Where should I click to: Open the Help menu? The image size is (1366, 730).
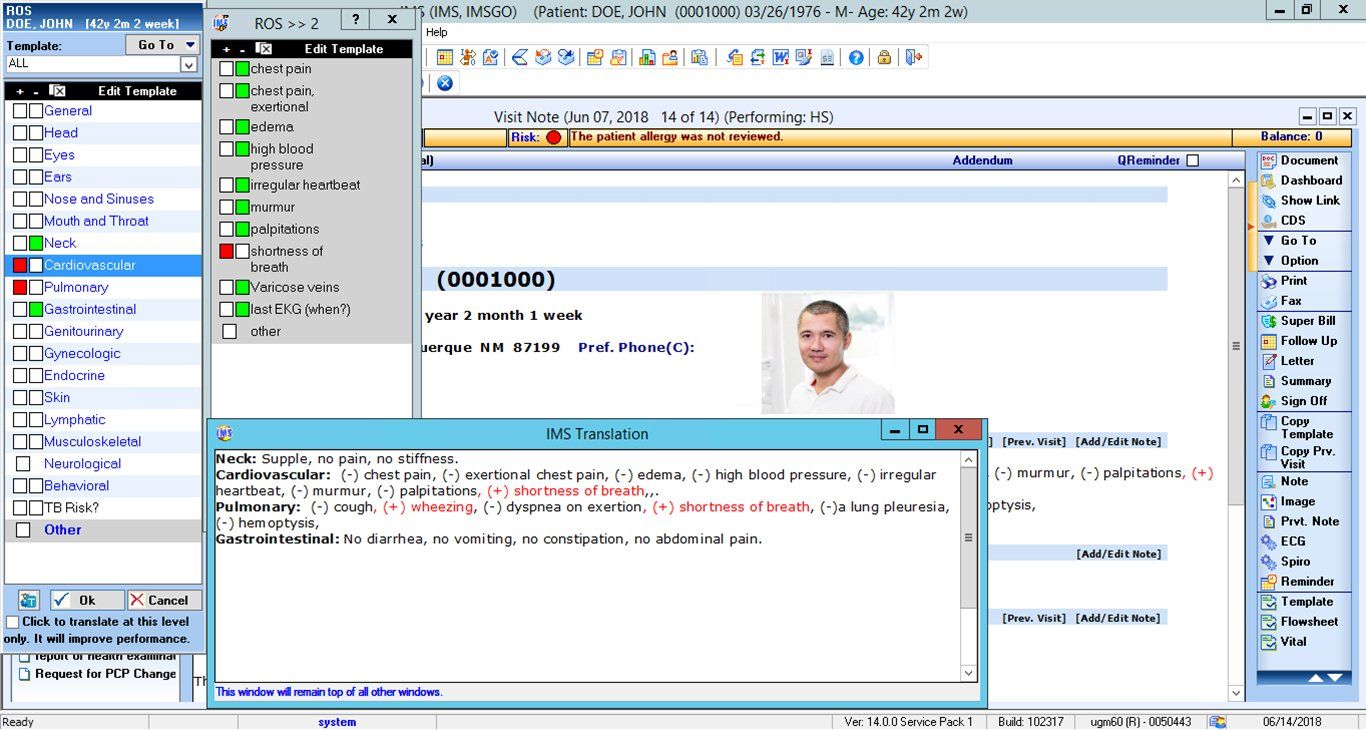tap(436, 32)
